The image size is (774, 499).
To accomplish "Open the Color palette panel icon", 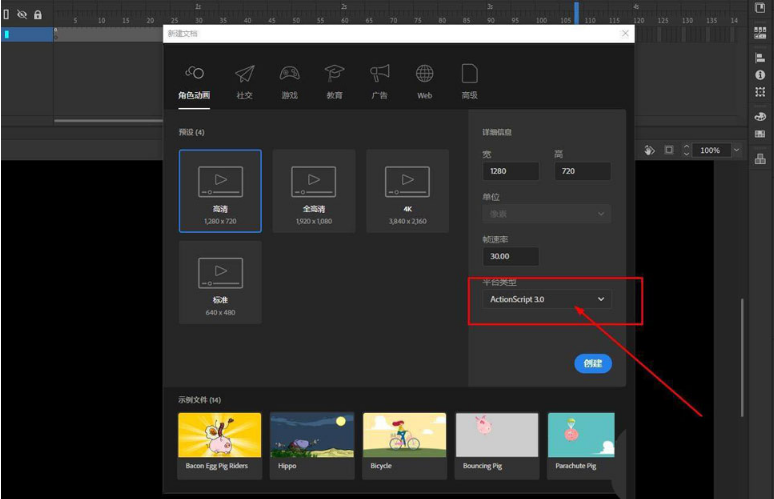I will (760, 116).
